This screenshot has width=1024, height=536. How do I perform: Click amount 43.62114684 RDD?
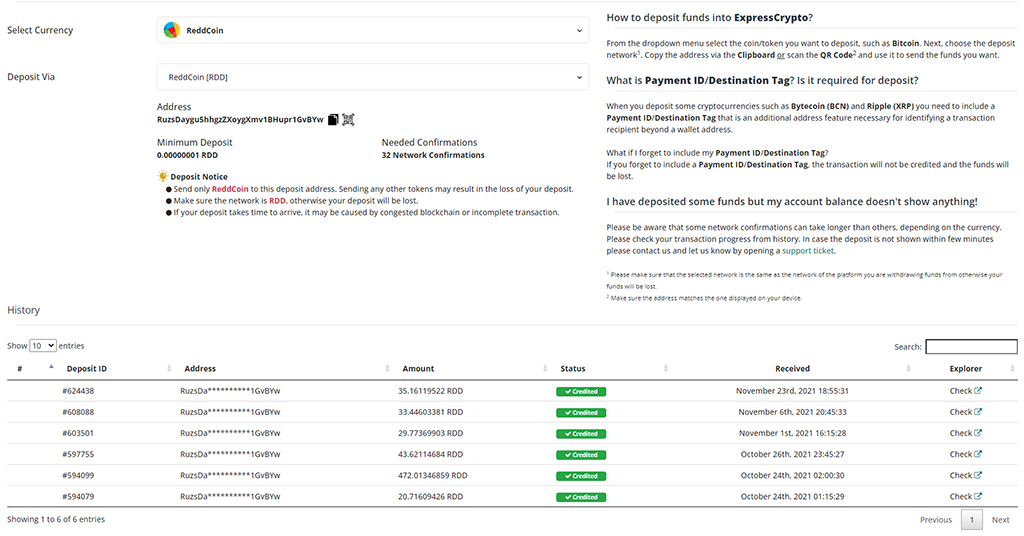430,454
